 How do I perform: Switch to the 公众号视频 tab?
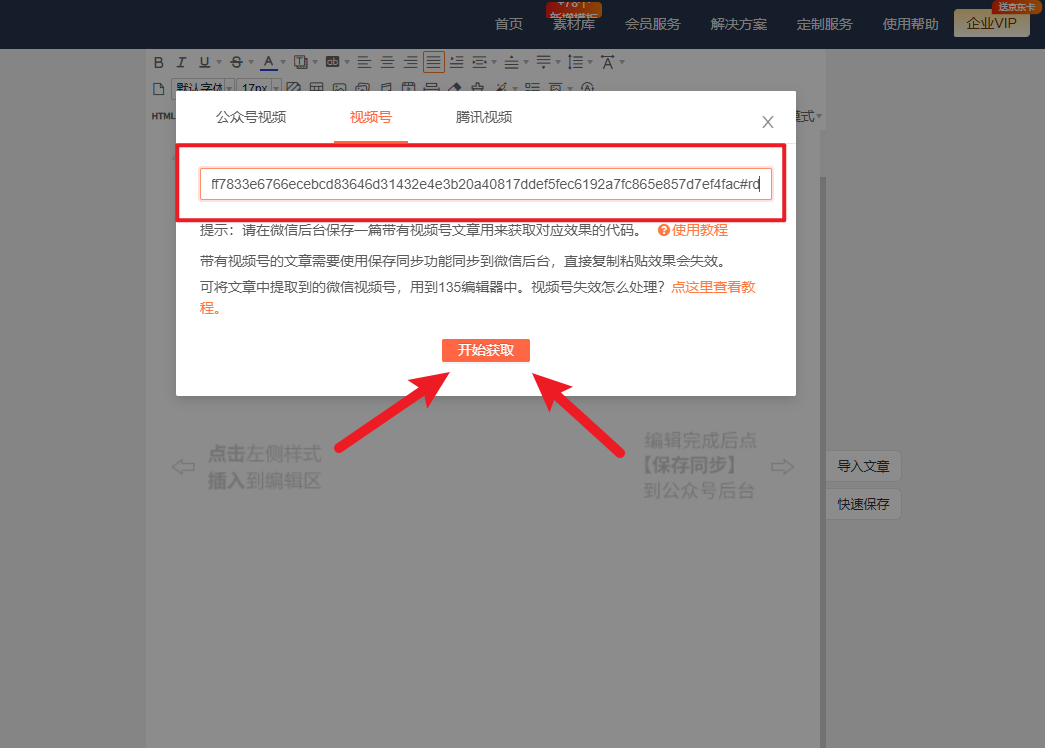pos(251,117)
